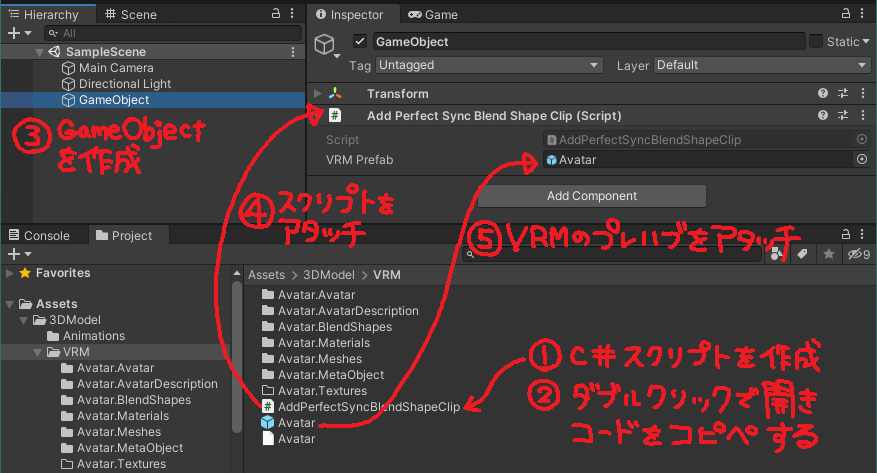
Task: Click the VRM Prefab object picker circle
Action: (x=862, y=160)
